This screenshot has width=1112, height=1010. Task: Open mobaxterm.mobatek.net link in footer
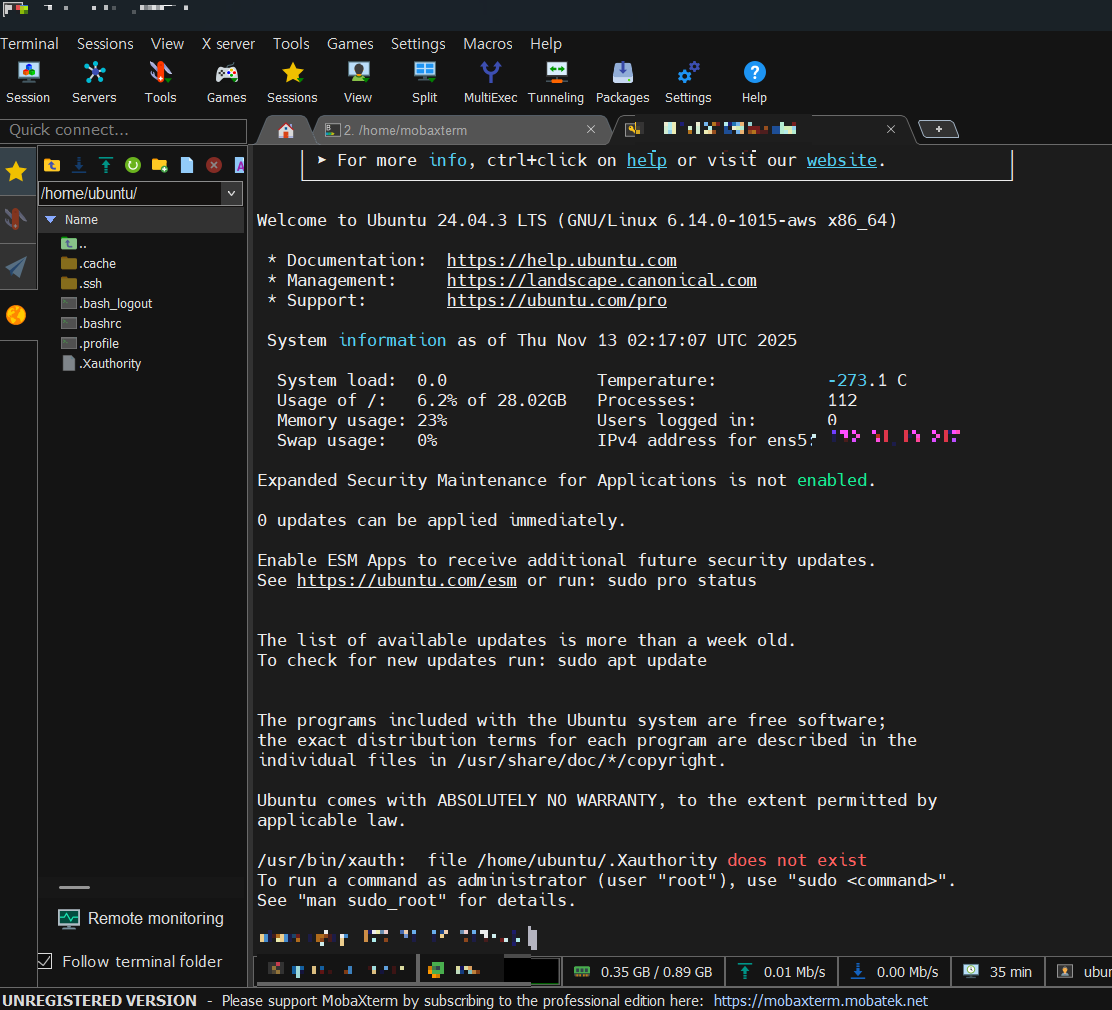tap(821, 1001)
